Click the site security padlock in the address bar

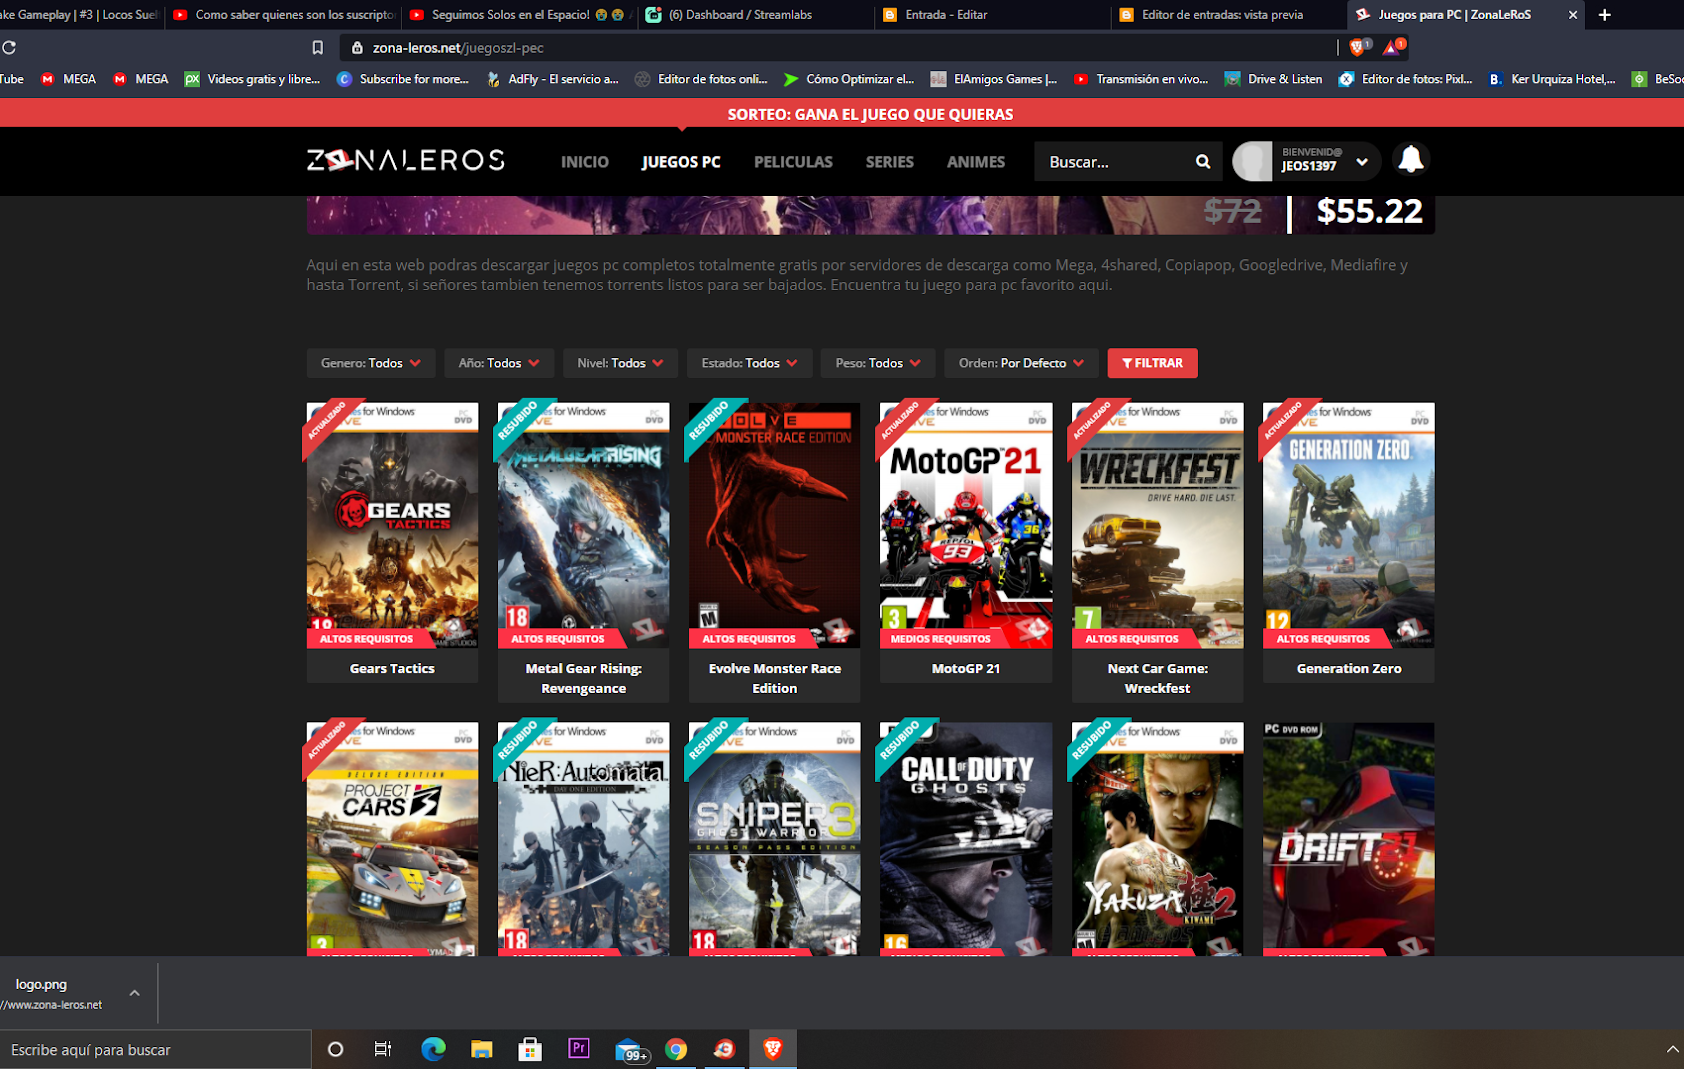[x=357, y=46]
